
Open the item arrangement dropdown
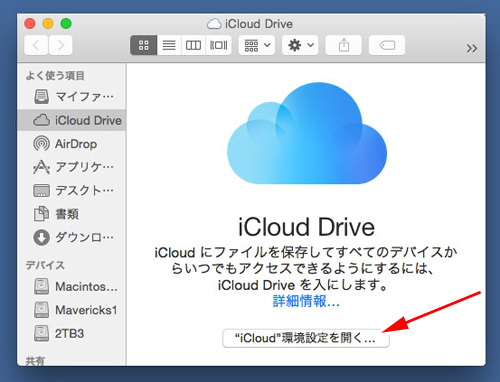(x=257, y=45)
